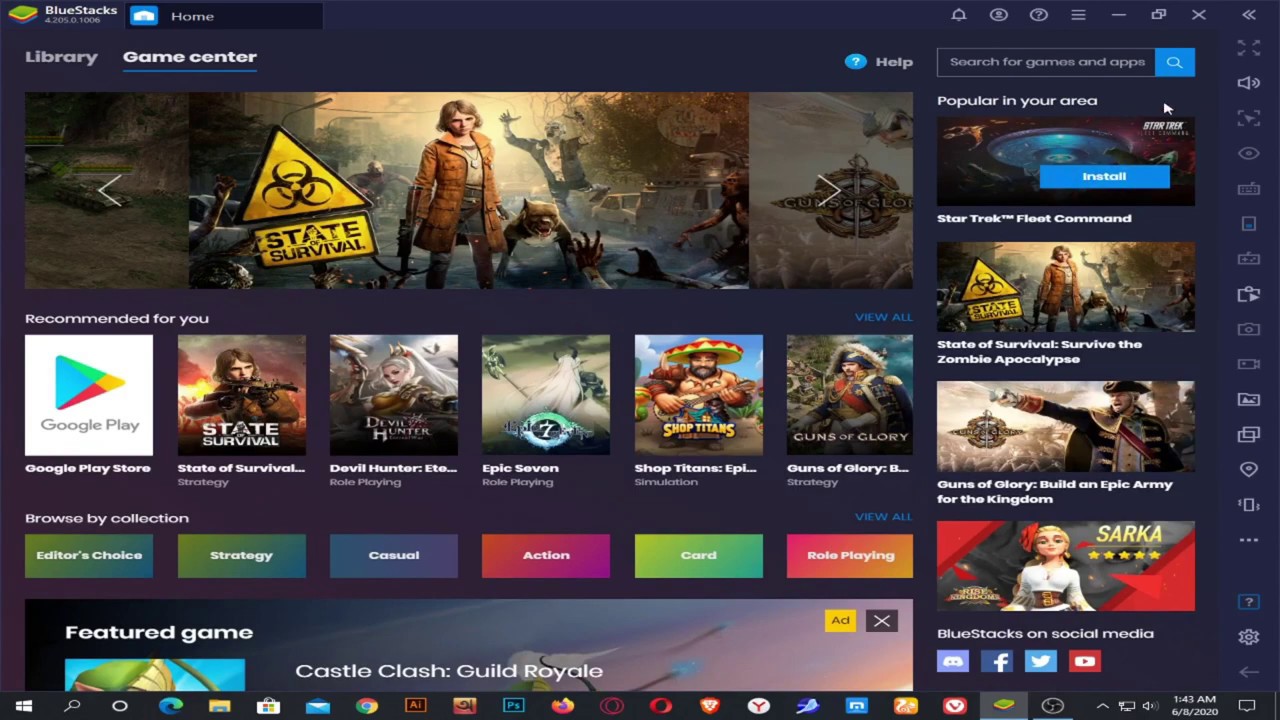Browse the Role Playing collection
The width and height of the screenshot is (1280, 720).
tap(850, 555)
